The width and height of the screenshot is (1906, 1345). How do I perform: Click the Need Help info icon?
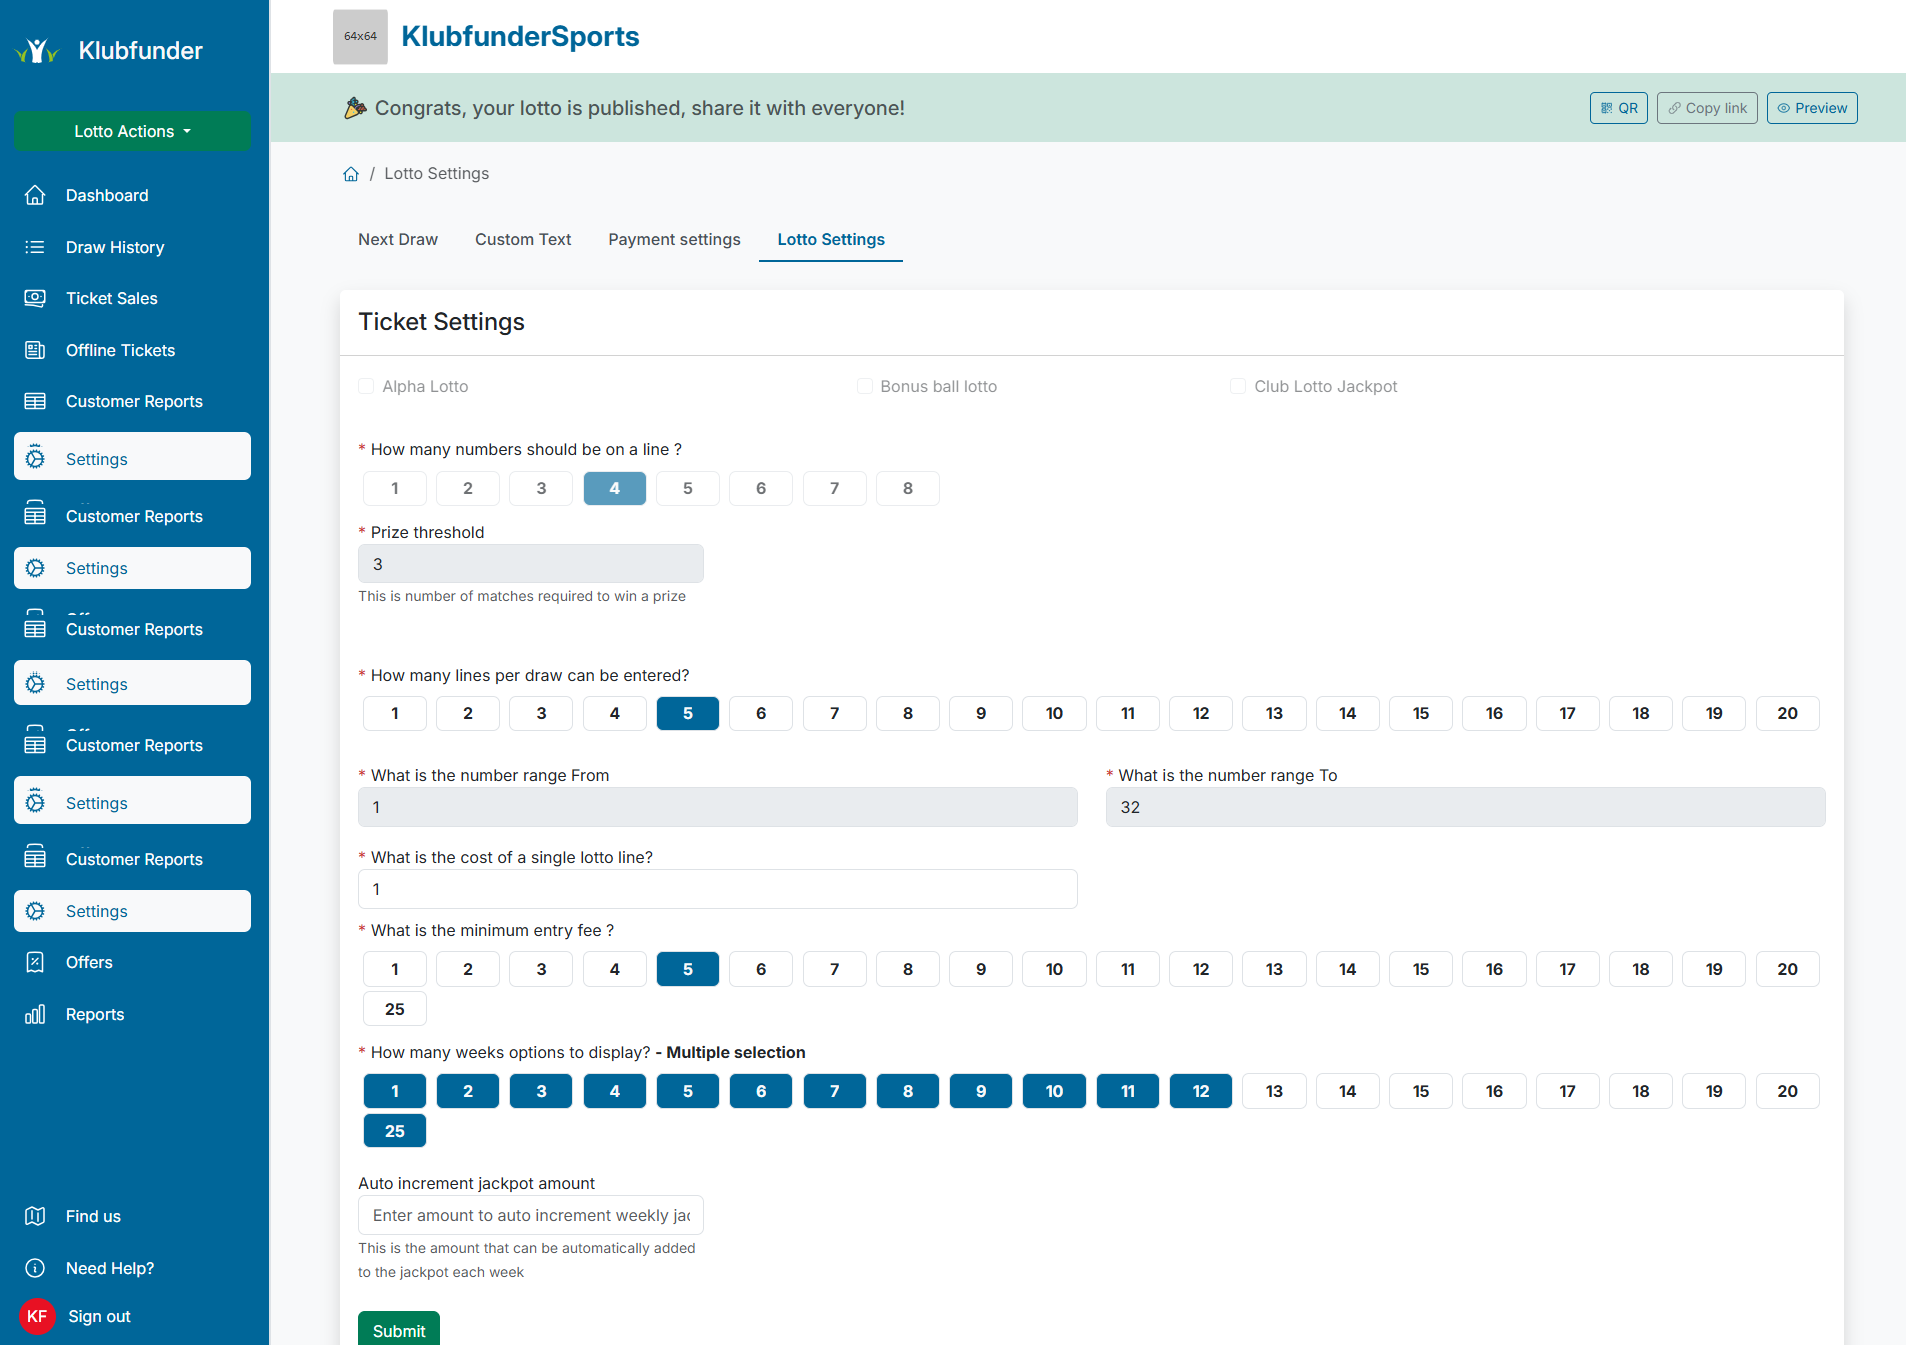click(35, 1268)
